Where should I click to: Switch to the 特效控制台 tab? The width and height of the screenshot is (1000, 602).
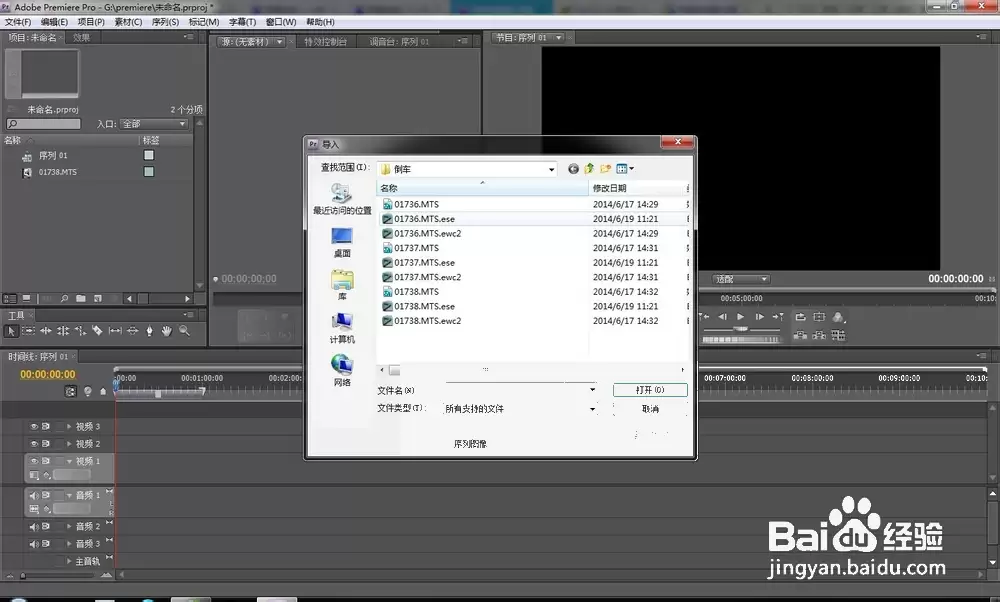[x=325, y=41]
